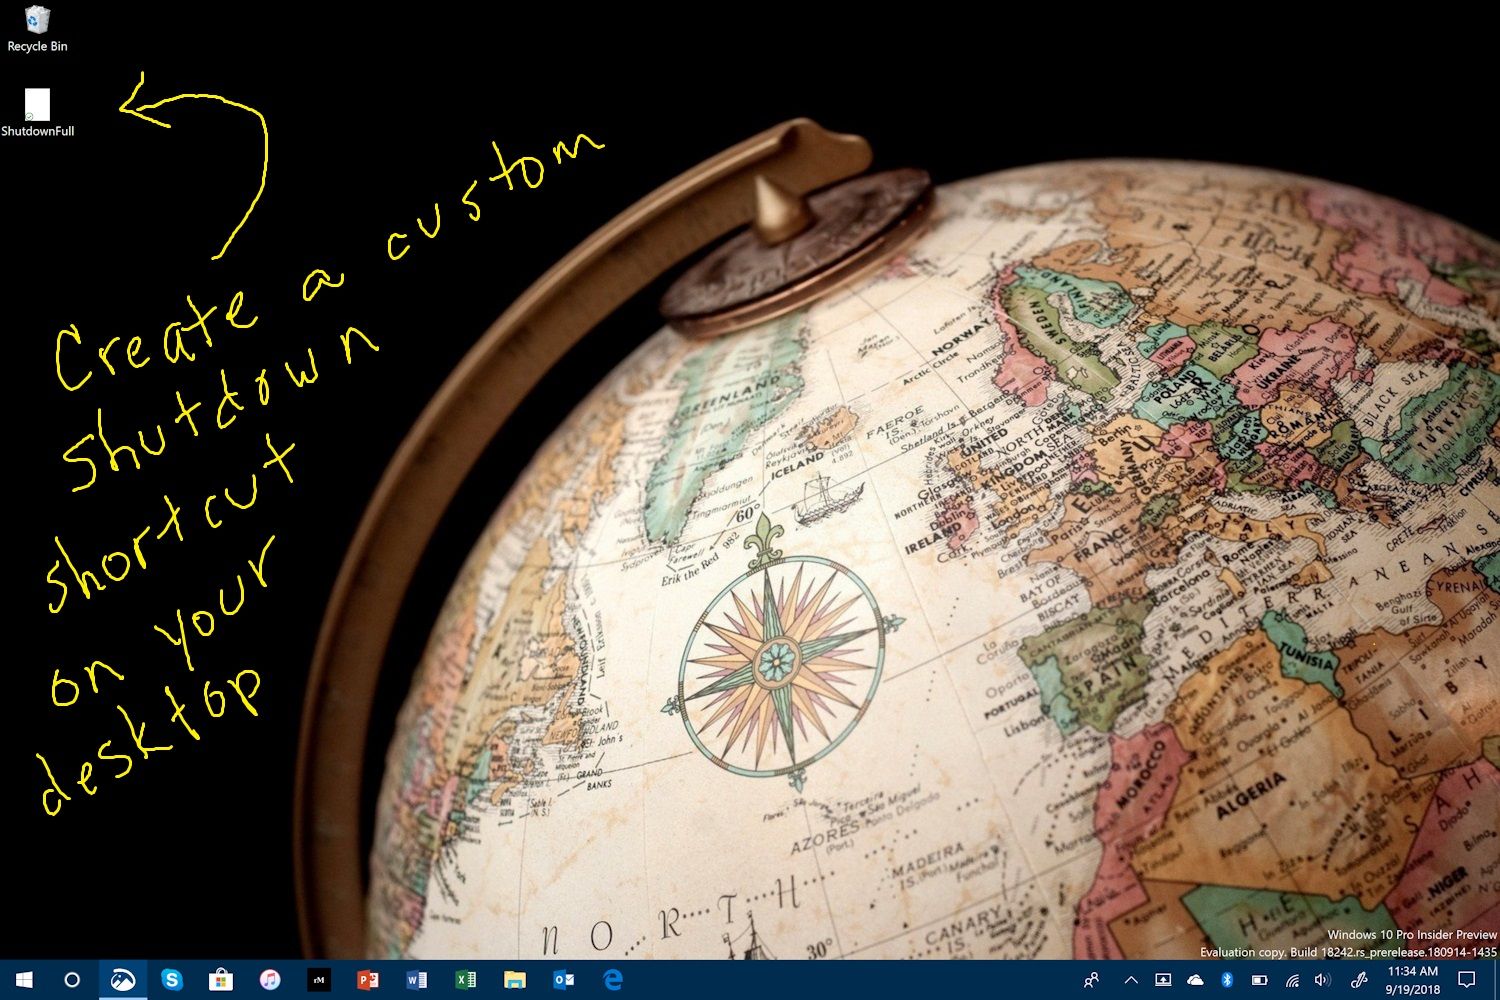Image resolution: width=1500 pixels, height=1000 pixels.
Task: Open Outlook from the taskbar
Action: tap(564, 980)
